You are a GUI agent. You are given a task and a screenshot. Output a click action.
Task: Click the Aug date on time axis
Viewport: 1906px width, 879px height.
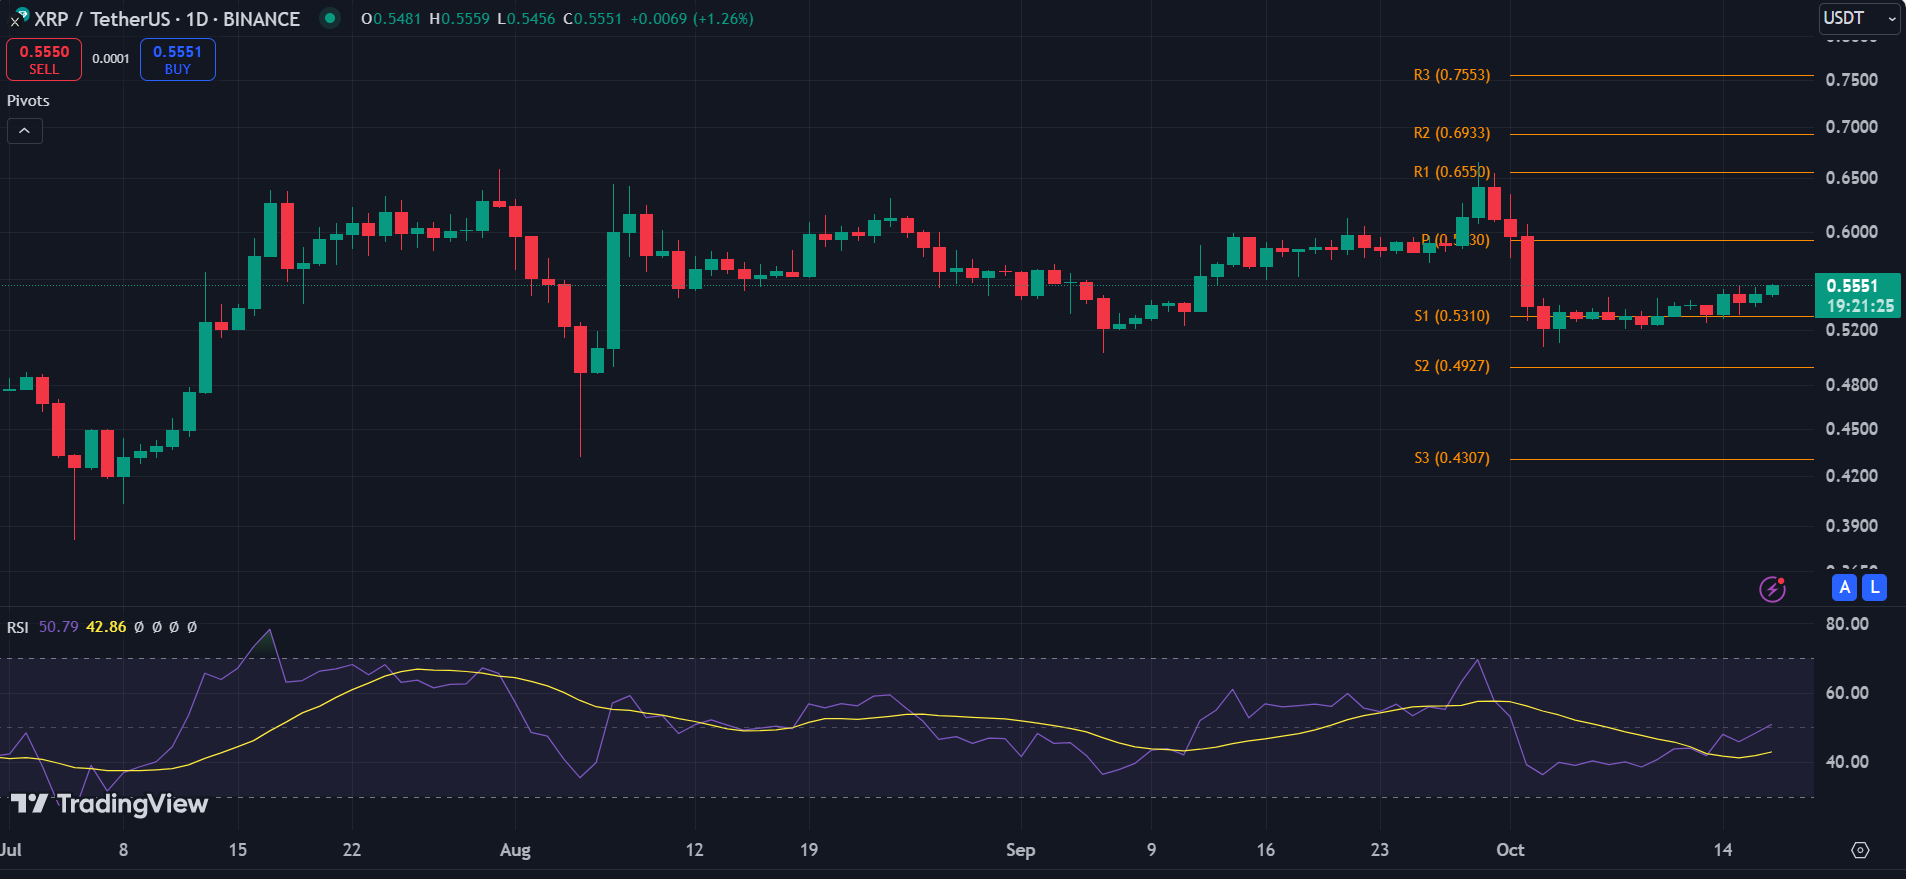click(x=515, y=850)
